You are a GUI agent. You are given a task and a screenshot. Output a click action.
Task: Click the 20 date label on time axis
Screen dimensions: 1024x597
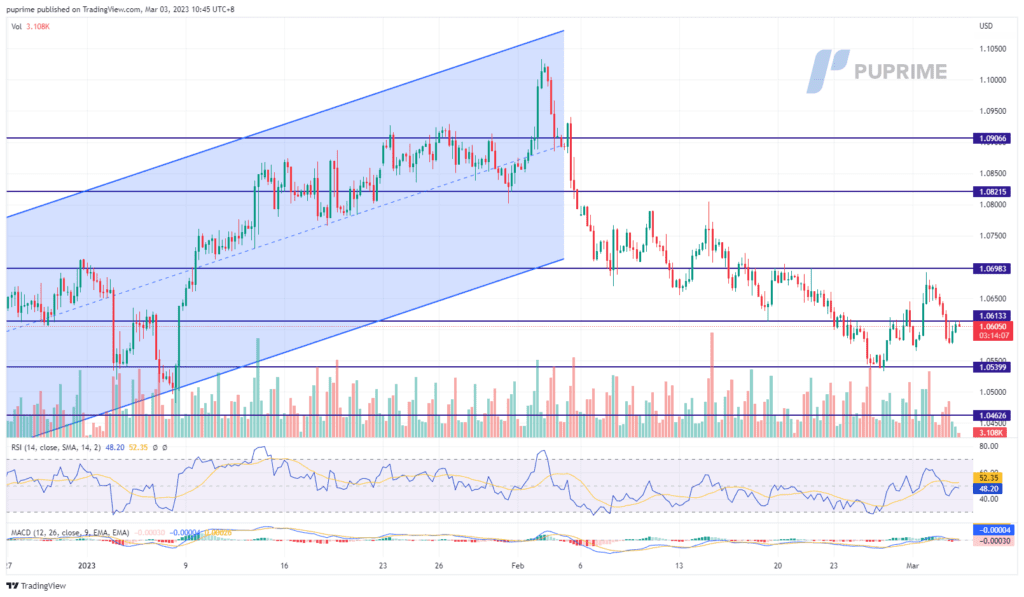(x=778, y=566)
